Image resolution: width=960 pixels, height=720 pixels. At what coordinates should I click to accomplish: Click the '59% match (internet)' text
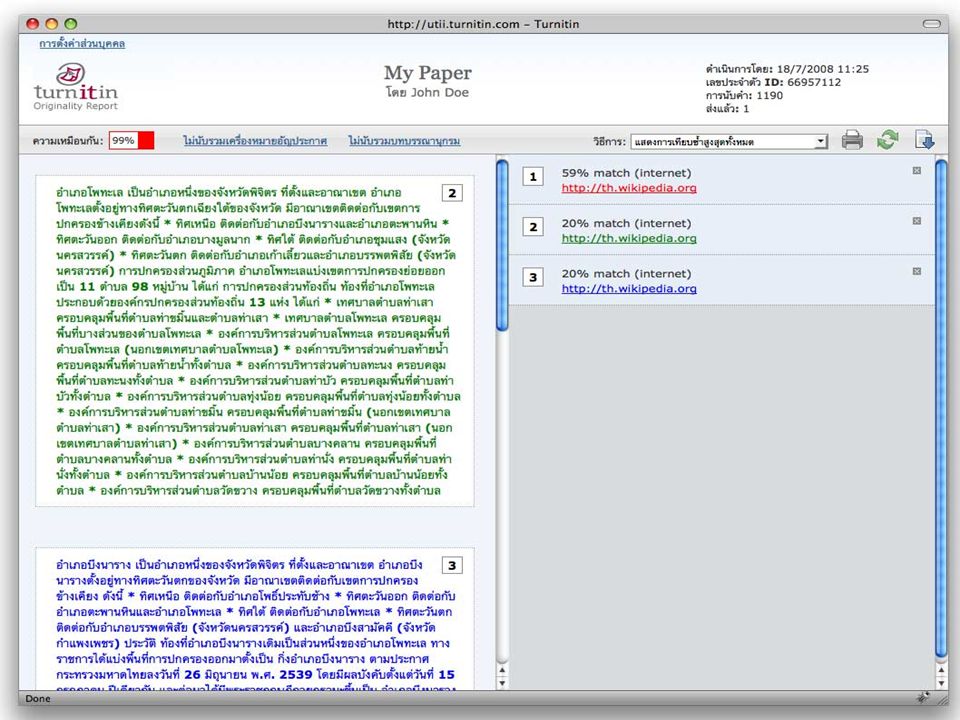tap(626, 173)
